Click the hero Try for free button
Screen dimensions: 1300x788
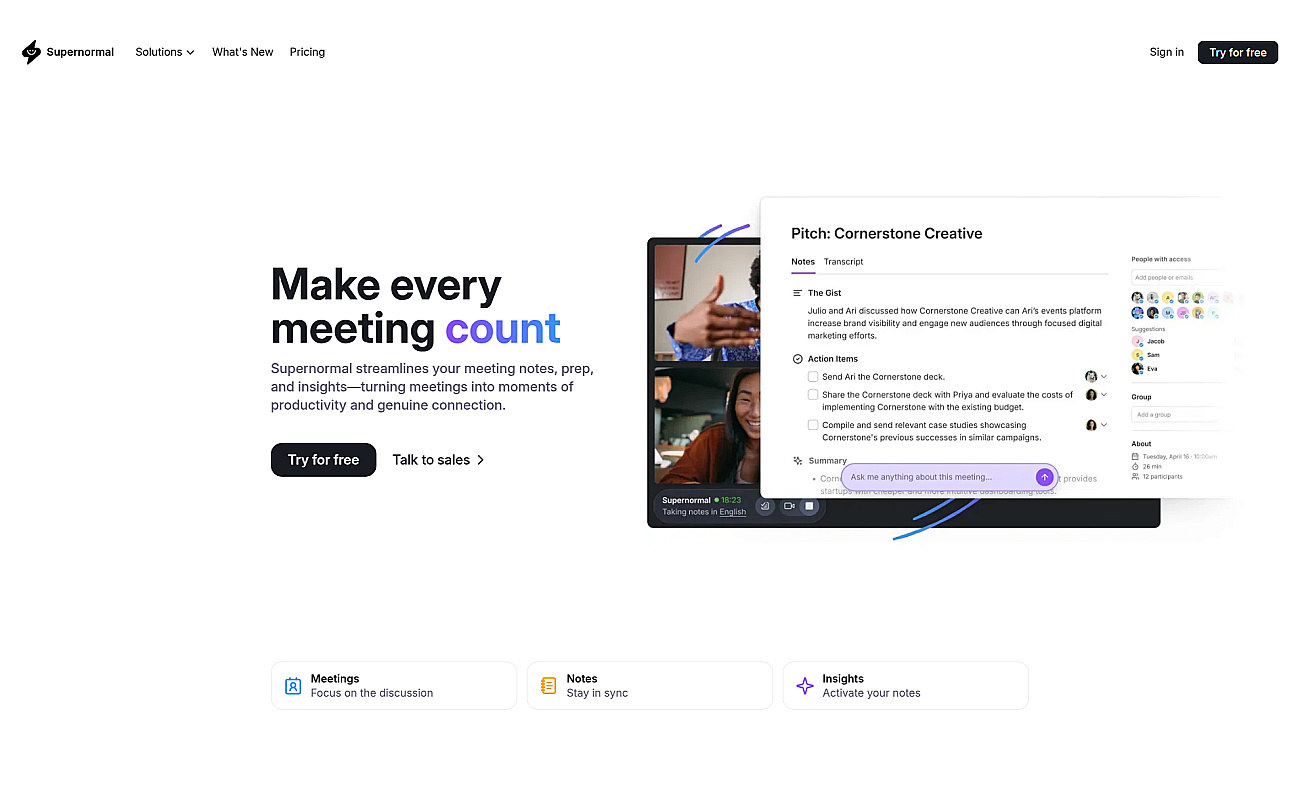323,460
